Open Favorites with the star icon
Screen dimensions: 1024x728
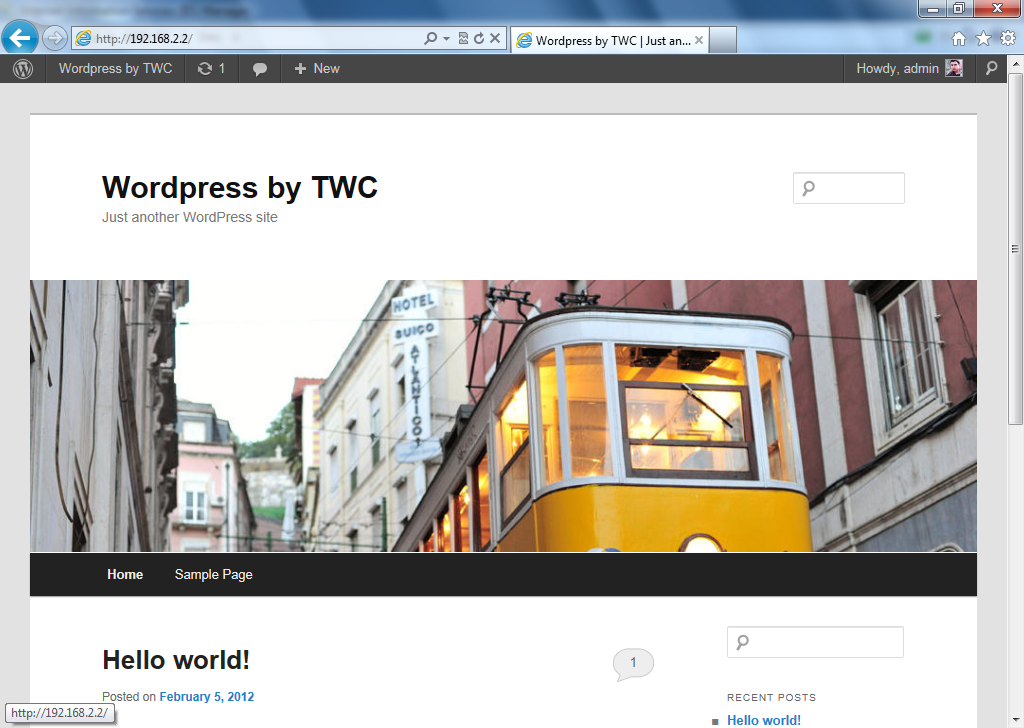point(983,39)
